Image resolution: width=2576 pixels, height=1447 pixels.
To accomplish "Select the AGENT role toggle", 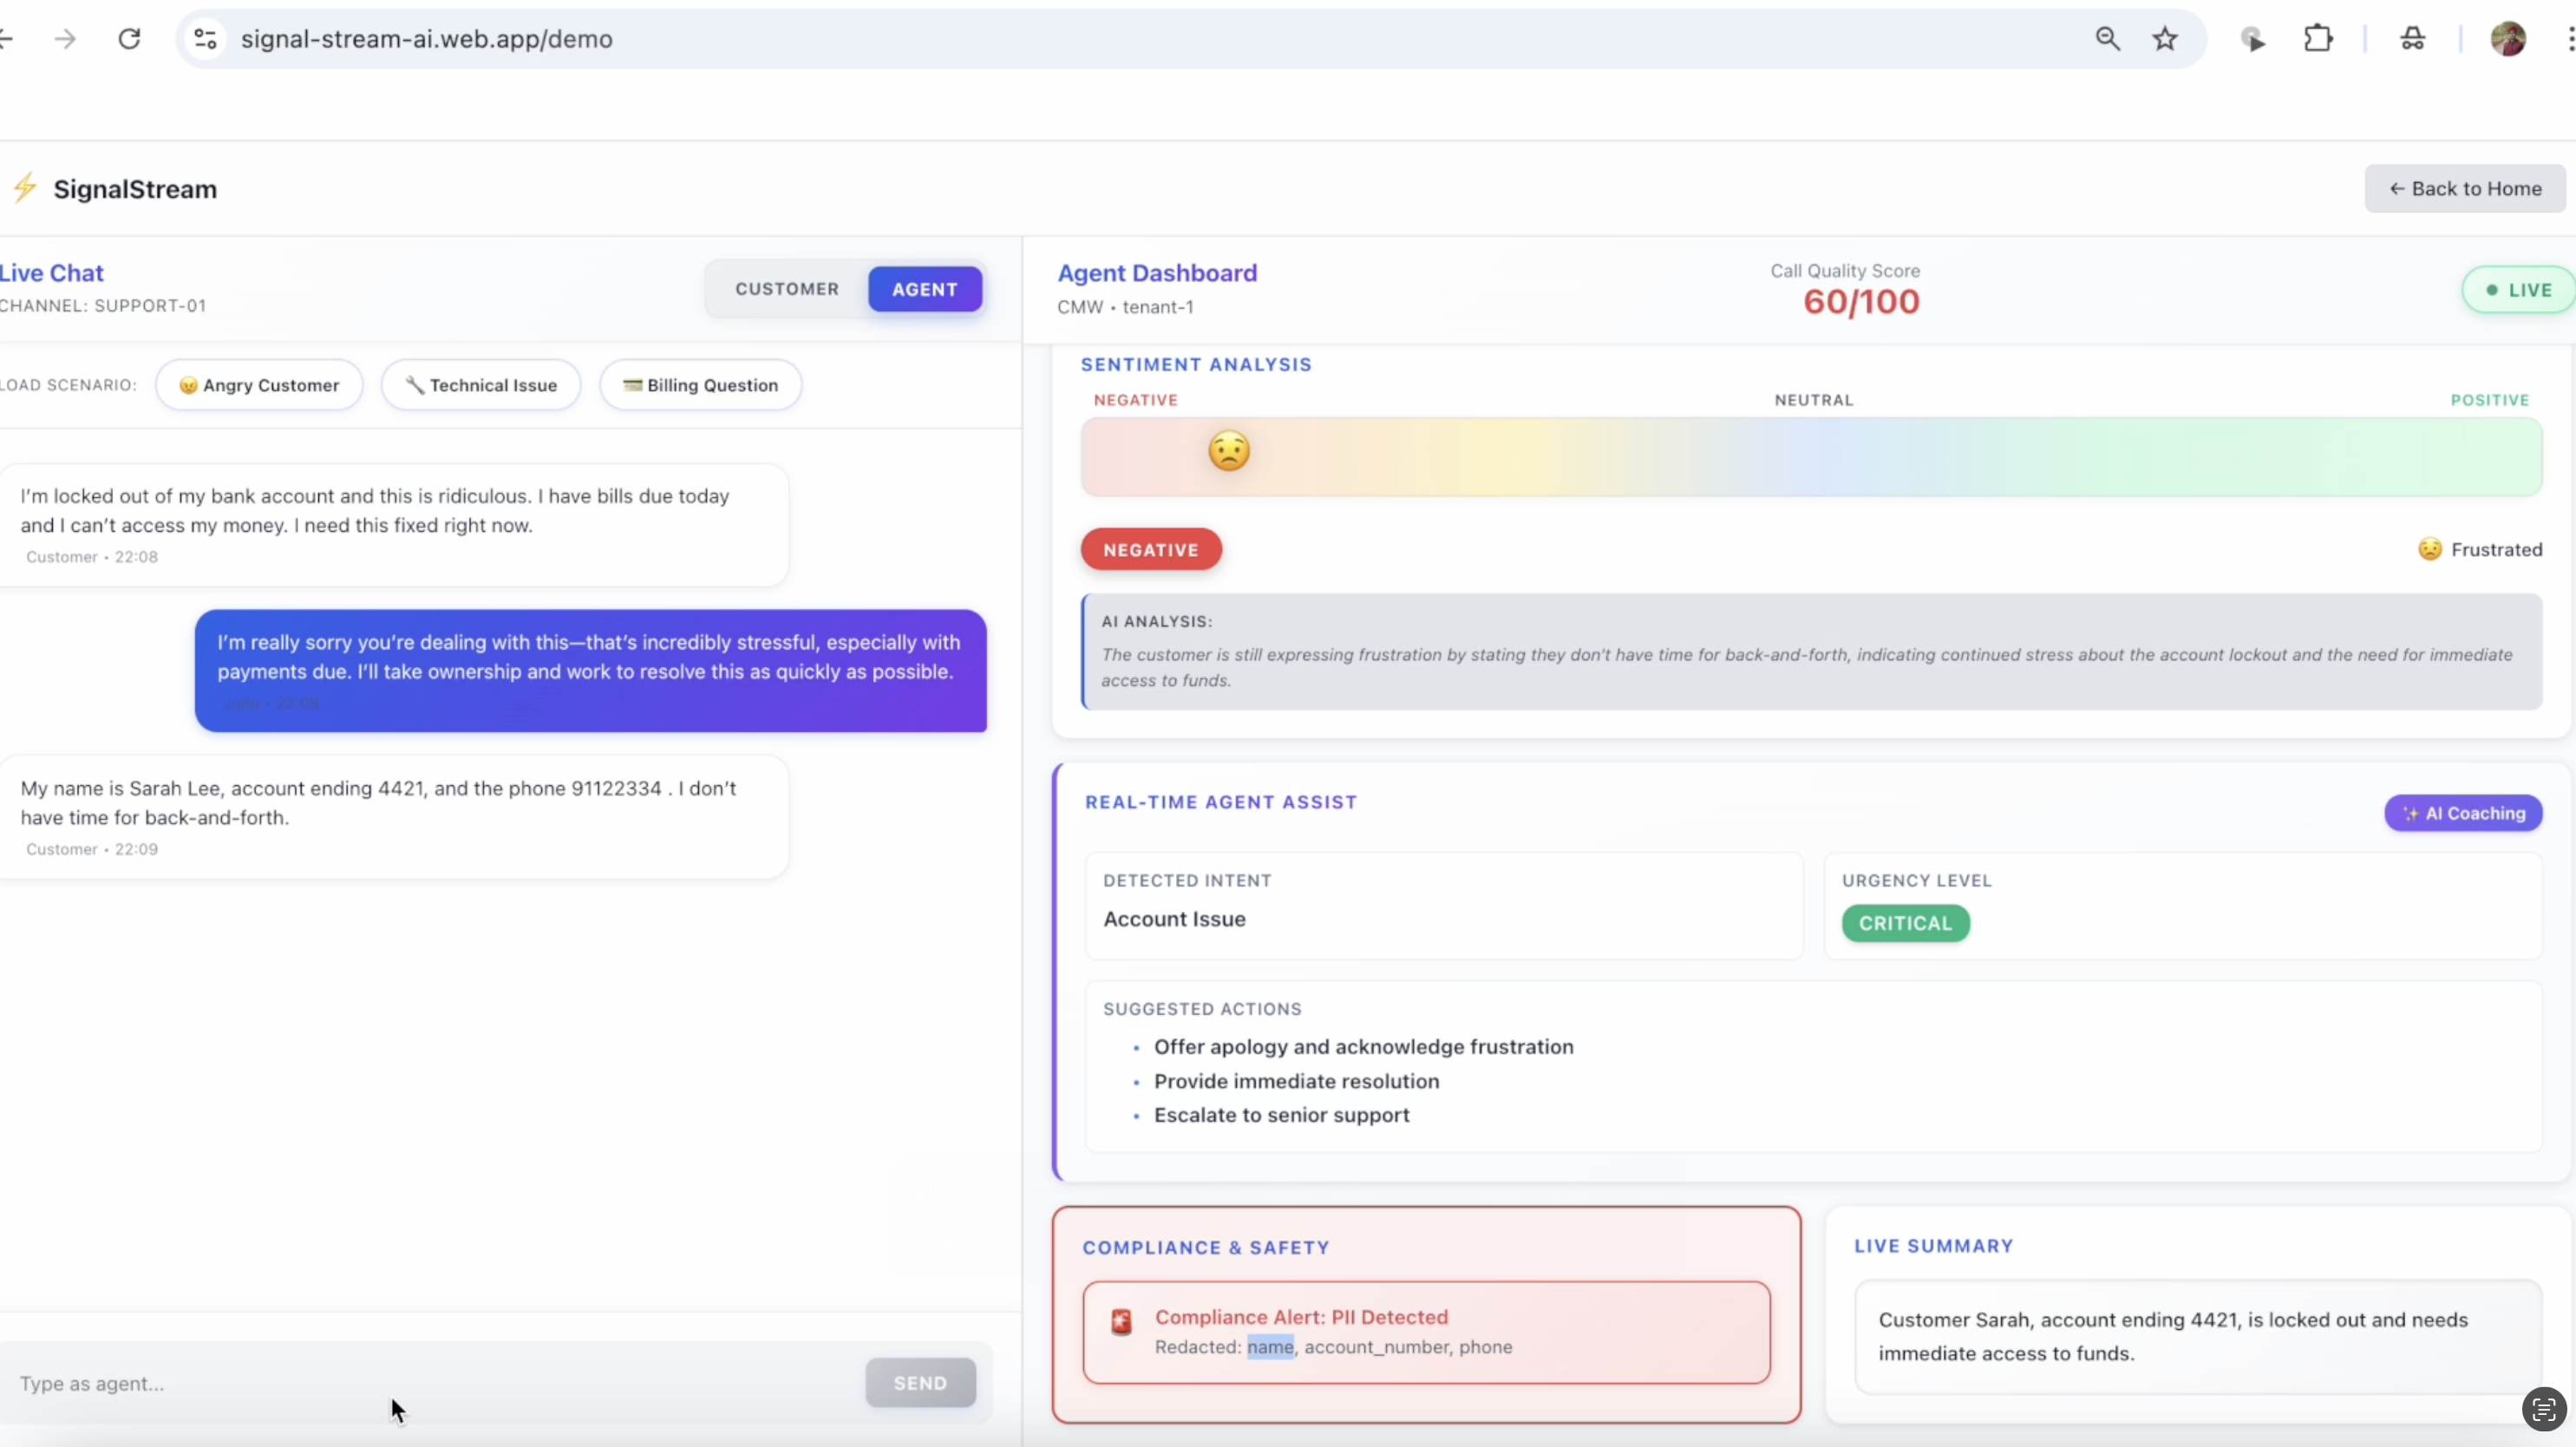I will click(x=924, y=289).
